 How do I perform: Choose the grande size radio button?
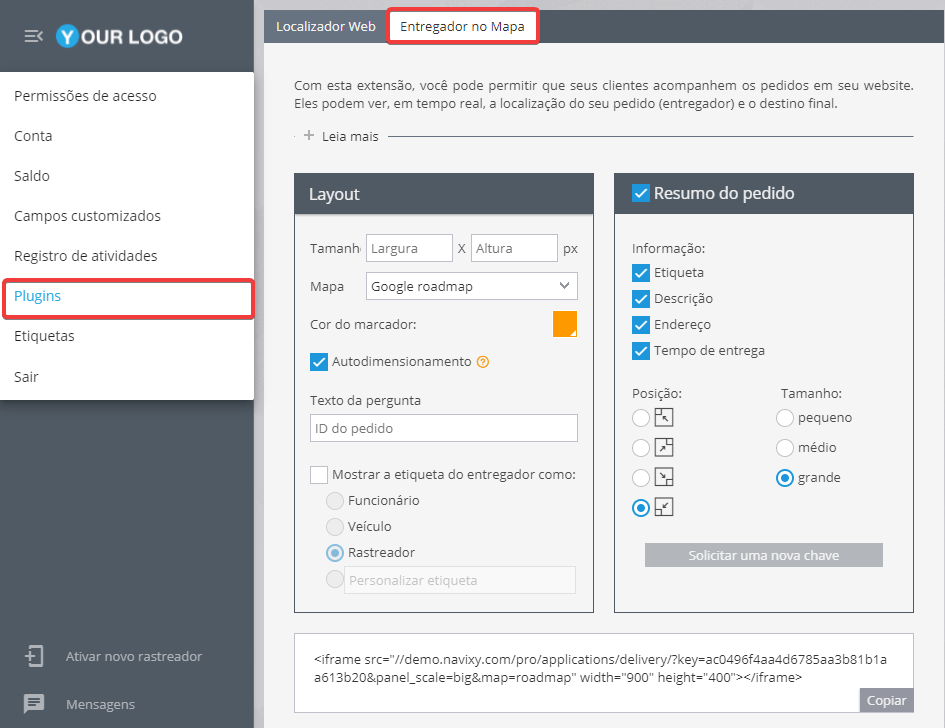click(785, 478)
